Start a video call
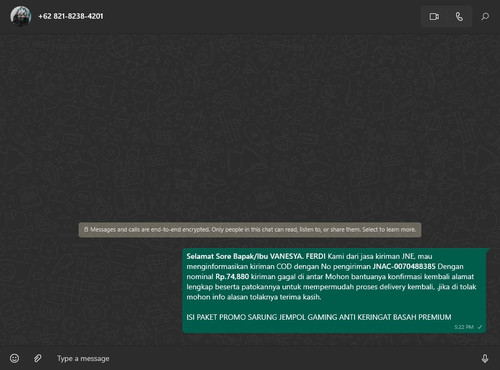The image size is (500, 370). [434, 16]
